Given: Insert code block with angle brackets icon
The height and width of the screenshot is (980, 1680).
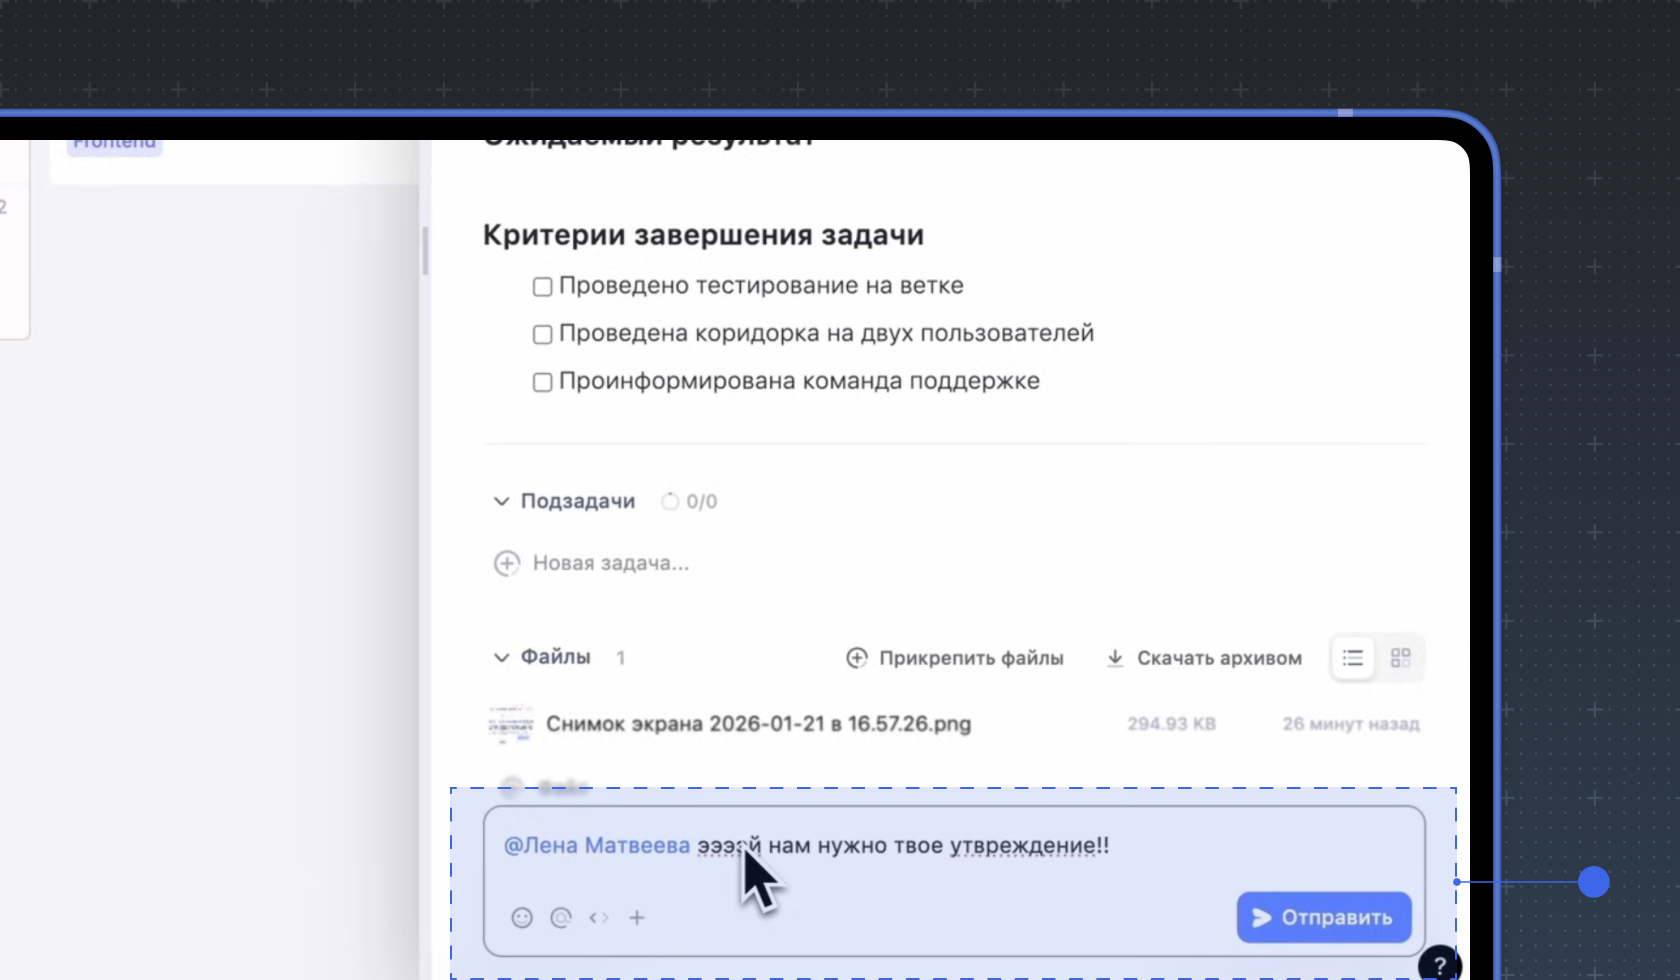Looking at the screenshot, I should pos(599,918).
